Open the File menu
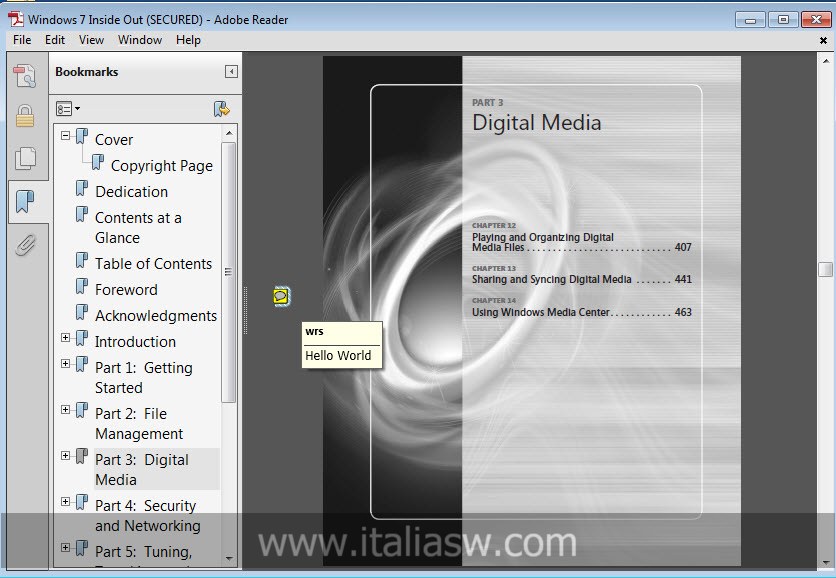The height and width of the screenshot is (578, 836). coord(22,40)
